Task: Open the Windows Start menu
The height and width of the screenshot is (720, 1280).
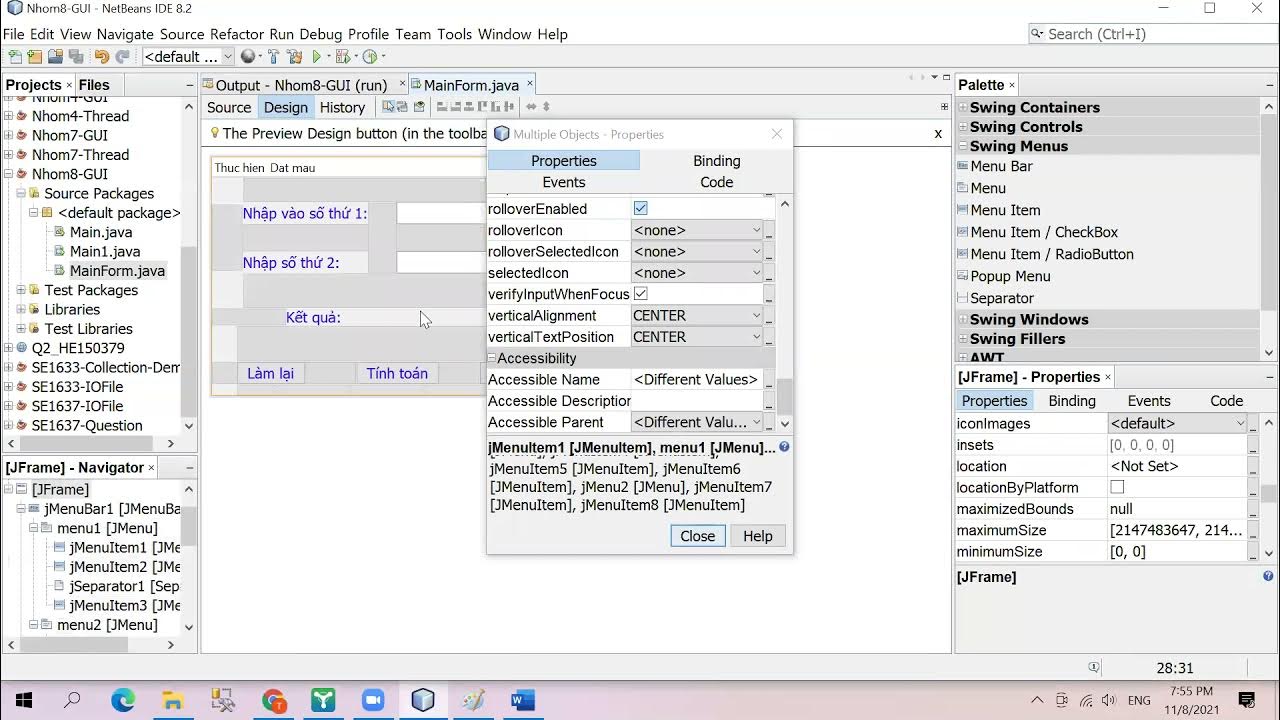Action: coord(23,700)
